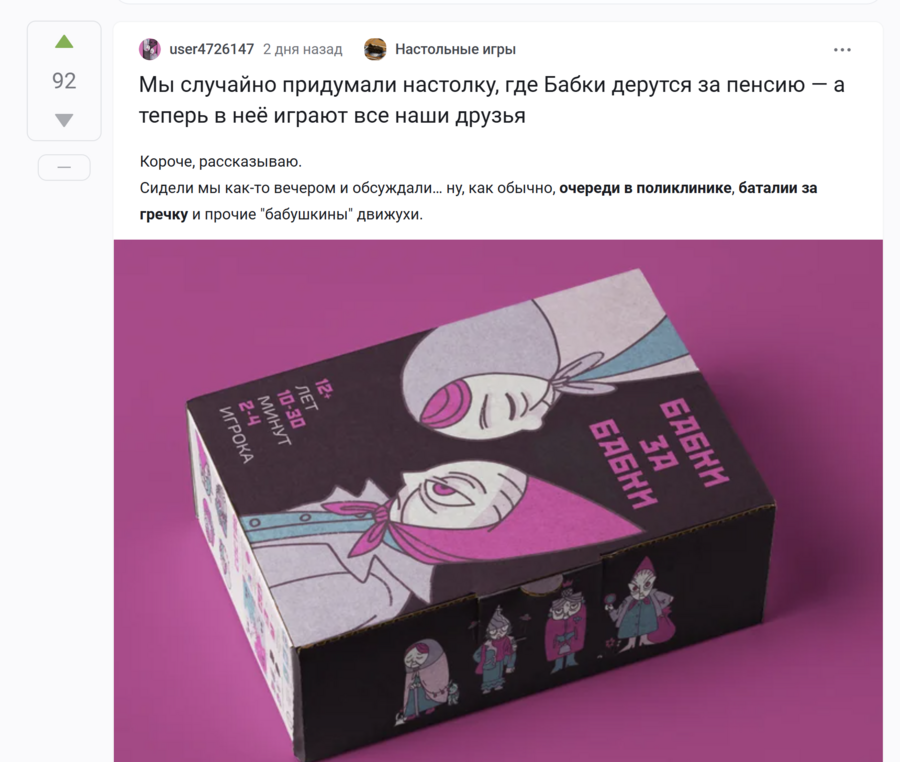Click the Настольные игры community avatar
Image resolution: width=900 pixels, height=762 pixels.
pos(375,49)
